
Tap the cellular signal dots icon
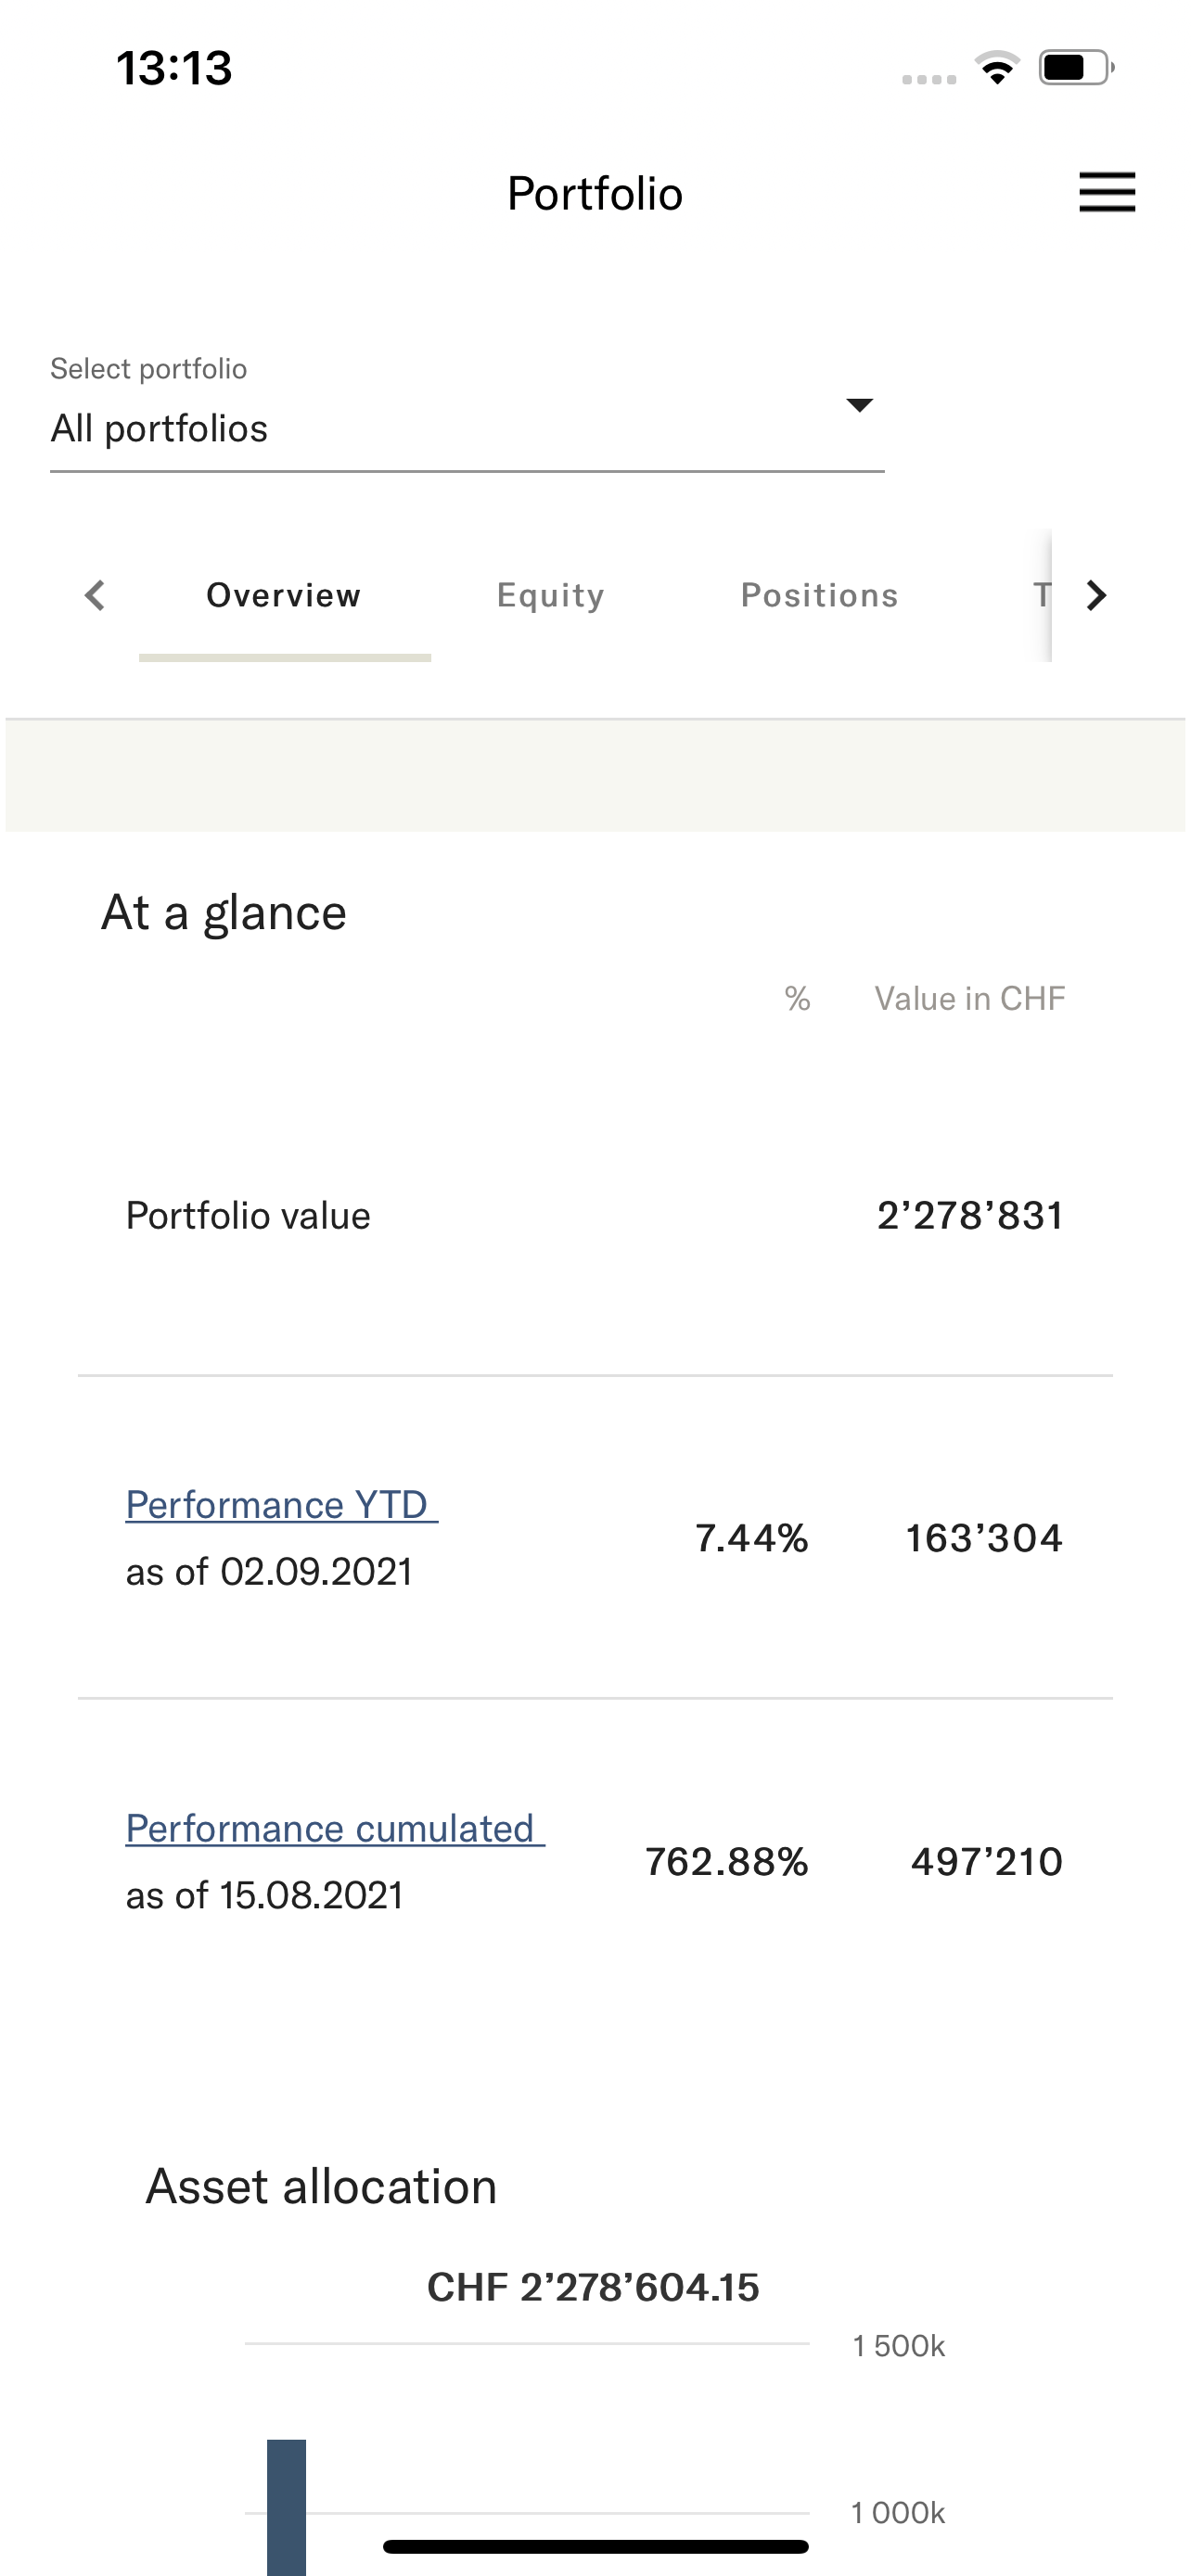coord(929,79)
